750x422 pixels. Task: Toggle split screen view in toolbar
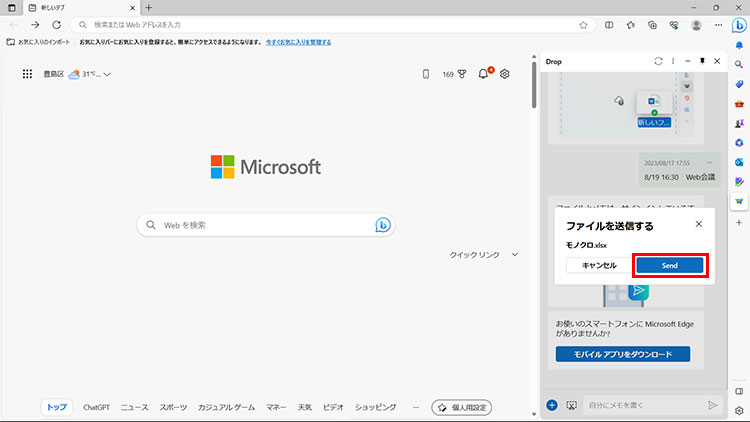click(x=608, y=25)
